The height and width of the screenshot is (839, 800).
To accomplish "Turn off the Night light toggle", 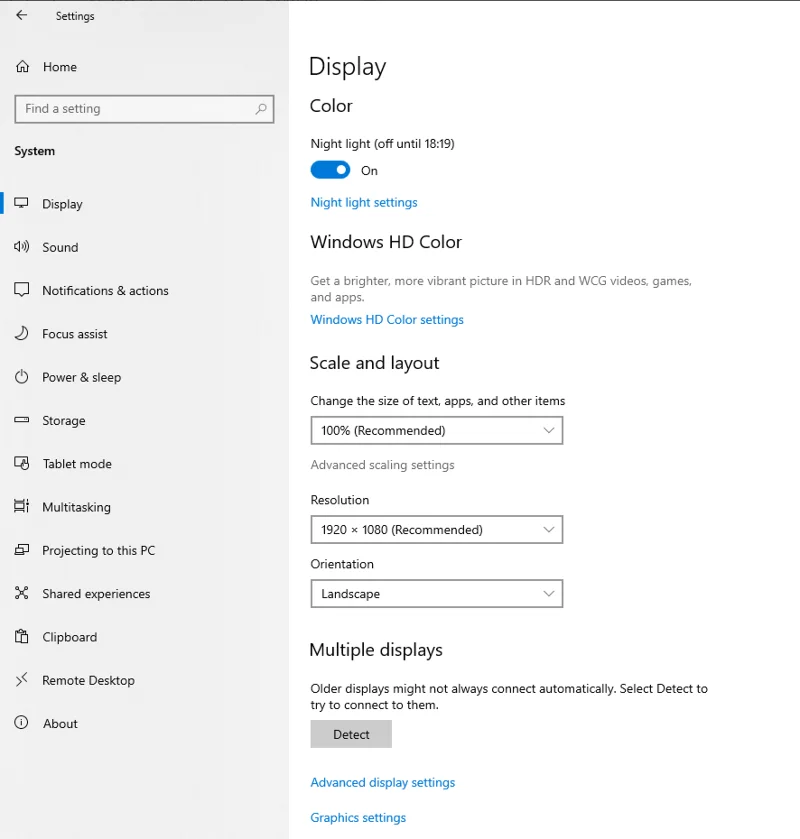I will tap(330, 170).
